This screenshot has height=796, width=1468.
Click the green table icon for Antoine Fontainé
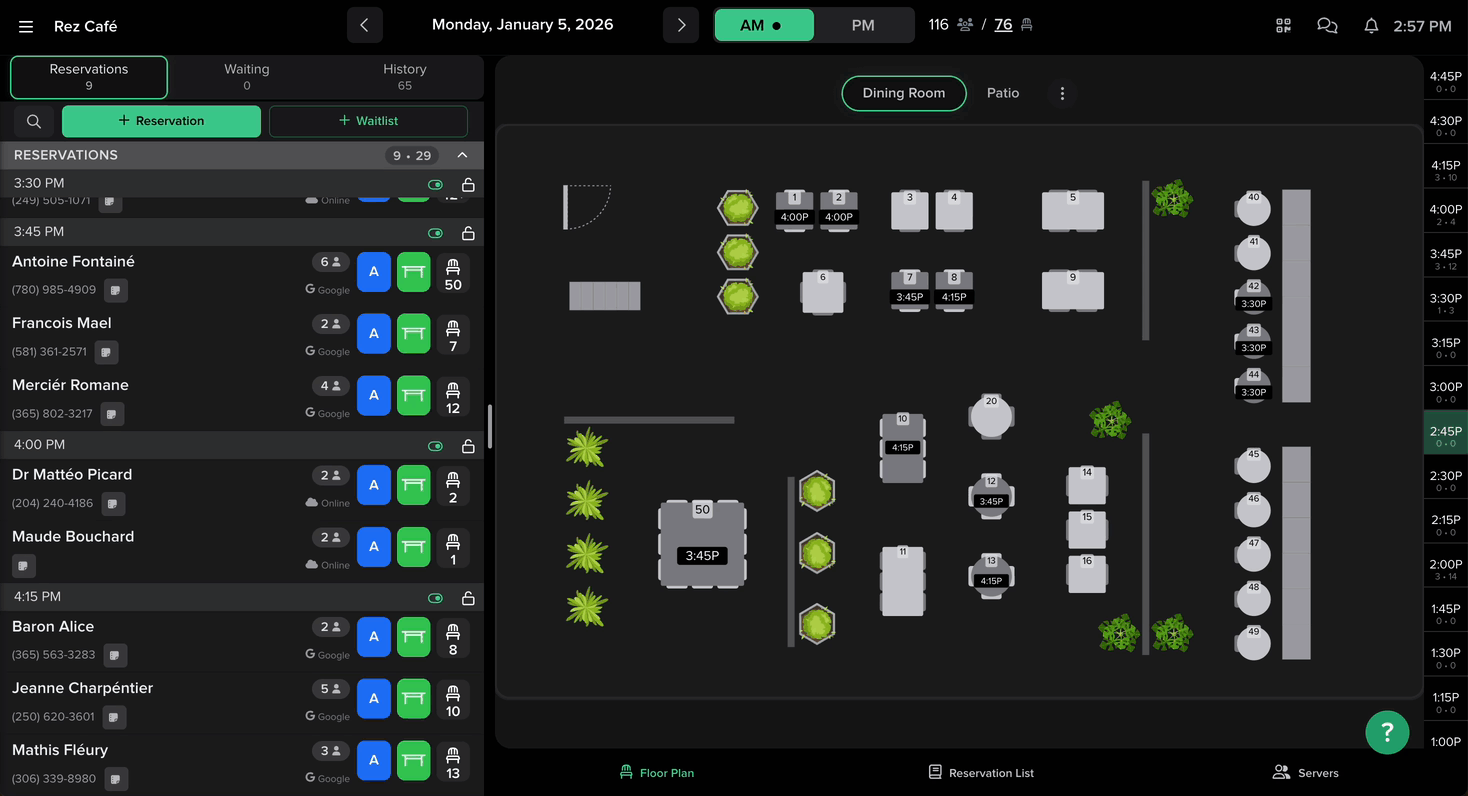(413, 273)
